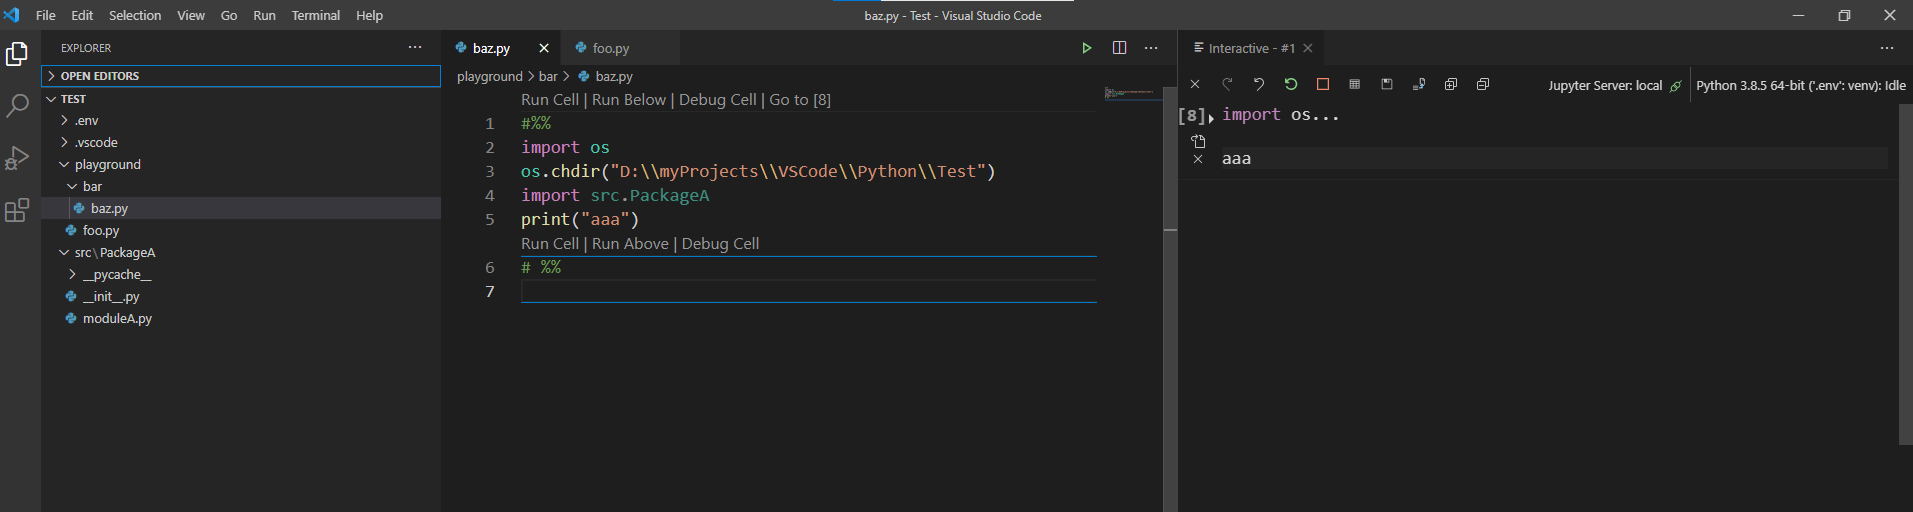
Task: Click Run Cell above line 1
Action: click(550, 99)
